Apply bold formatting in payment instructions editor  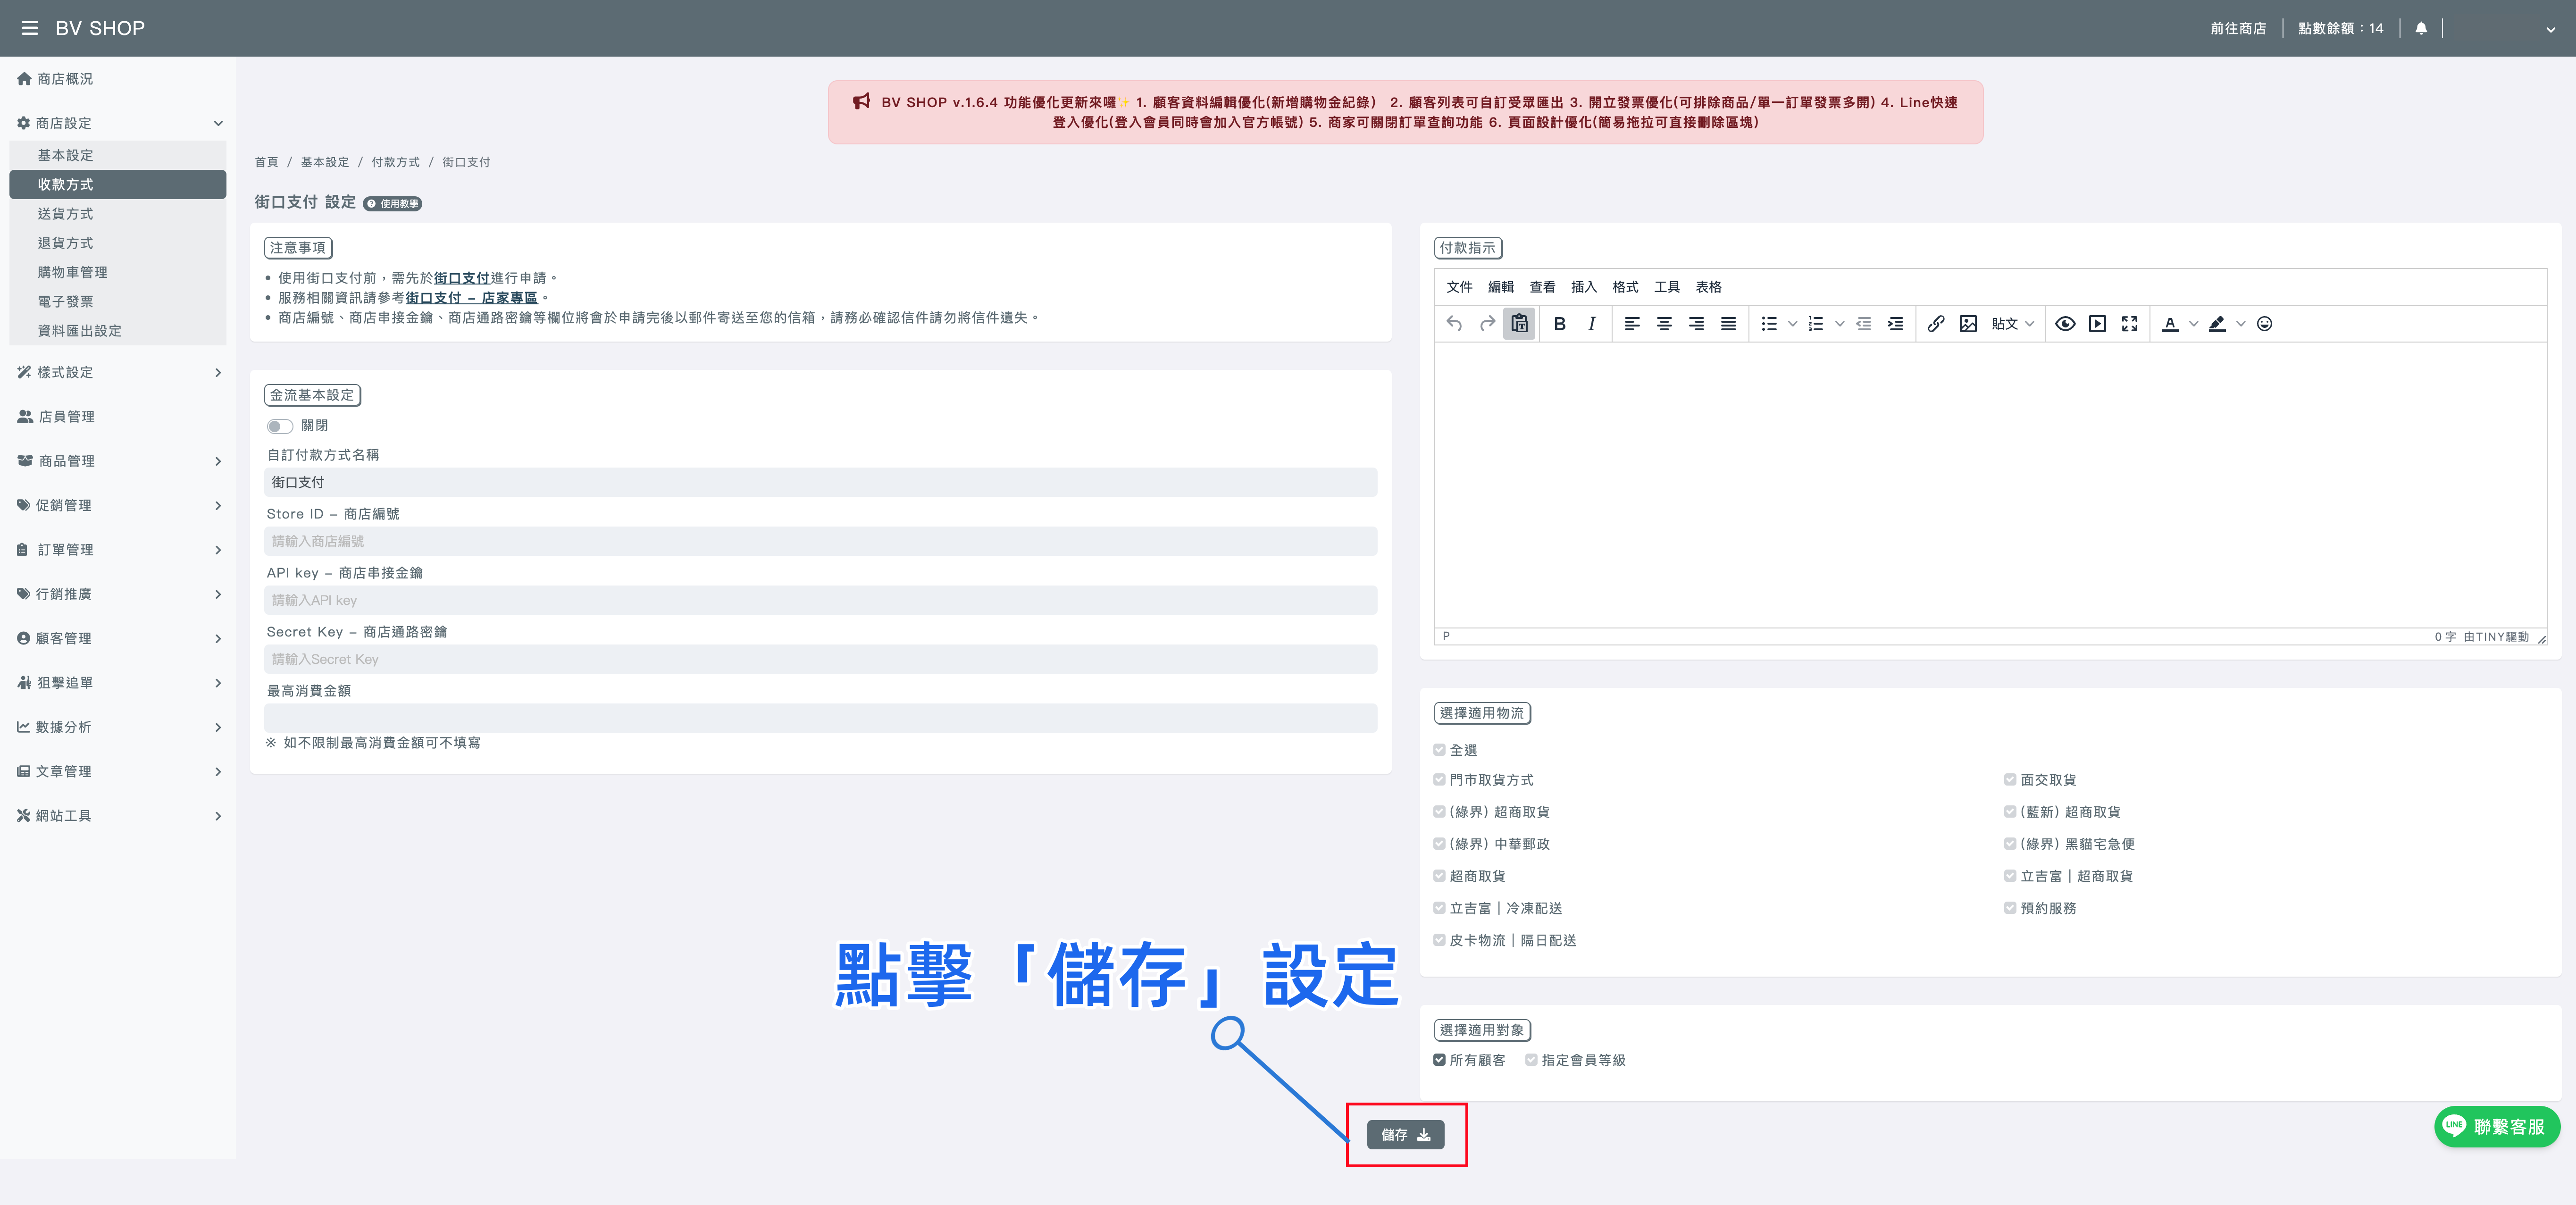(1559, 324)
